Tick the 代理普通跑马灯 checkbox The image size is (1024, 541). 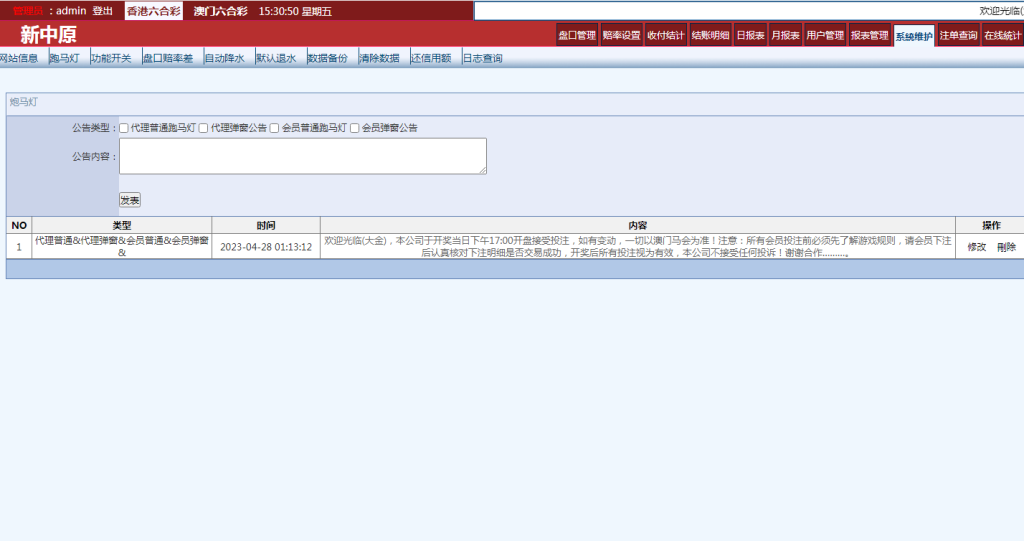coord(124,128)
